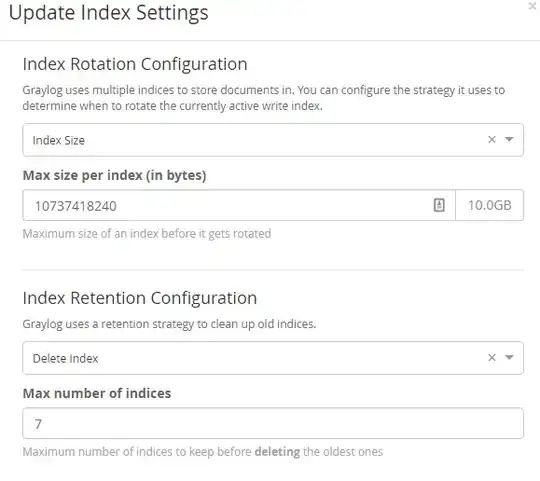The width and height of the screenshot is (540, 481).
Task: Click the Index Rotation Configuration heading
Action: [x=135, y=64]
